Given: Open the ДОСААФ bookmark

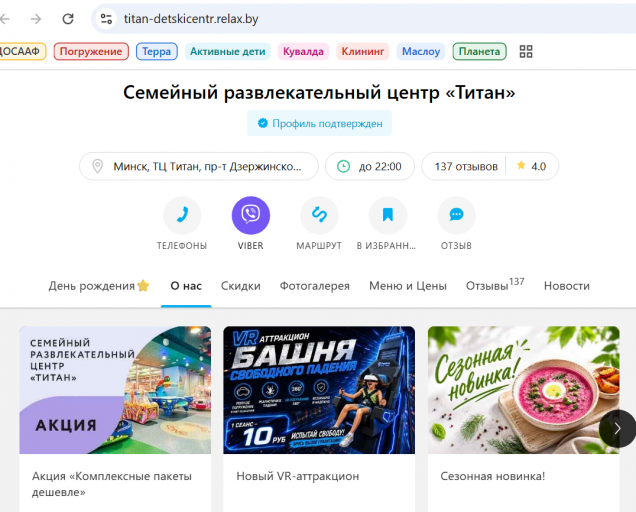Looking at the screenshot, I should pyautogui.click(x=22, y=52).
